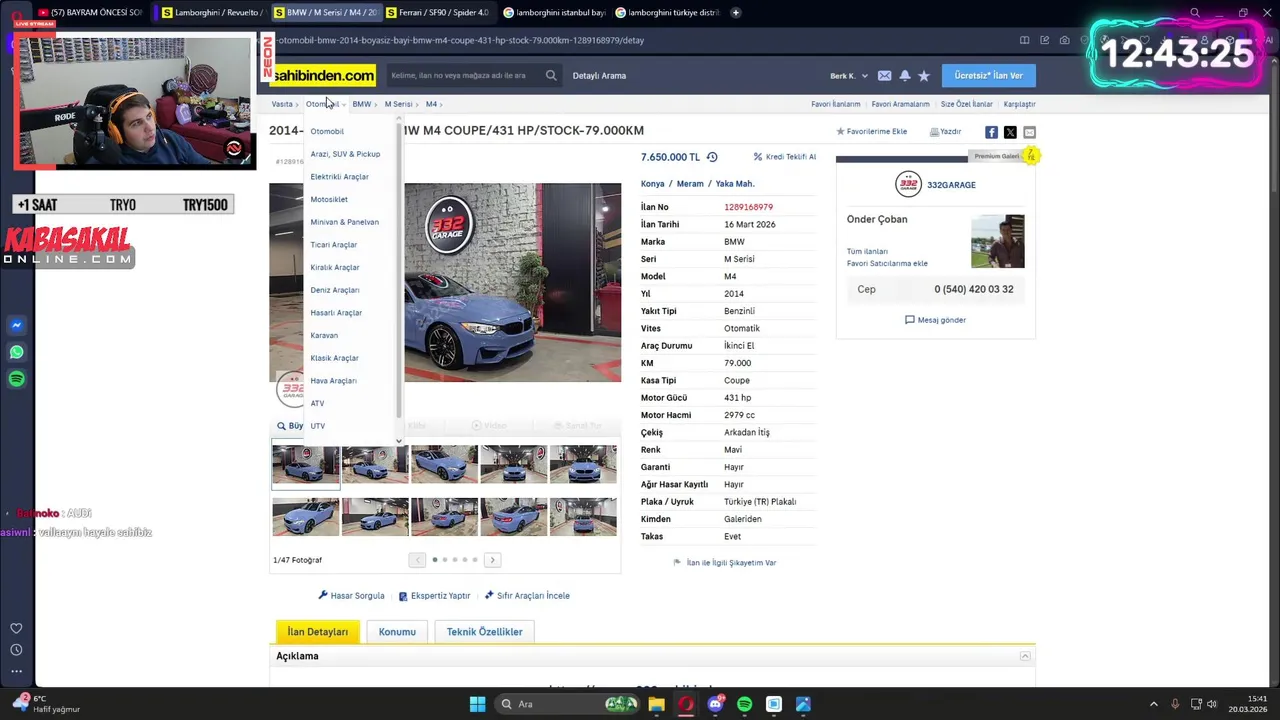Open File Explorer from the taskbar
Viewport: 1280px width, 720px height.
click(x=656, y=704)
